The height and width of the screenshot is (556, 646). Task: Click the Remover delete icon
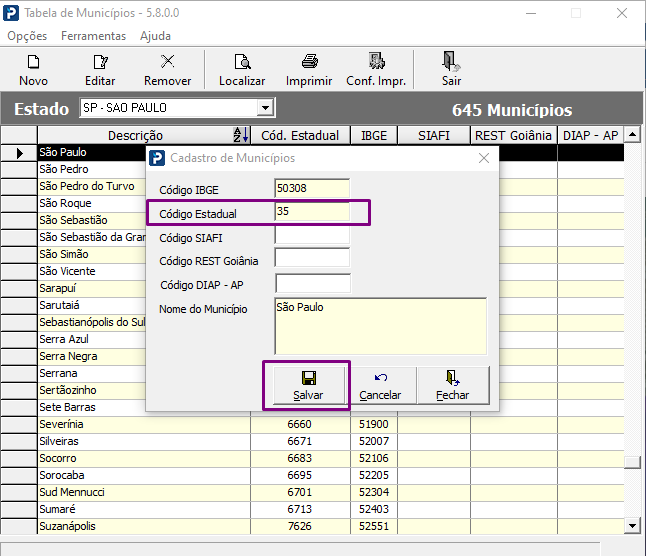[x=167, y=61]
